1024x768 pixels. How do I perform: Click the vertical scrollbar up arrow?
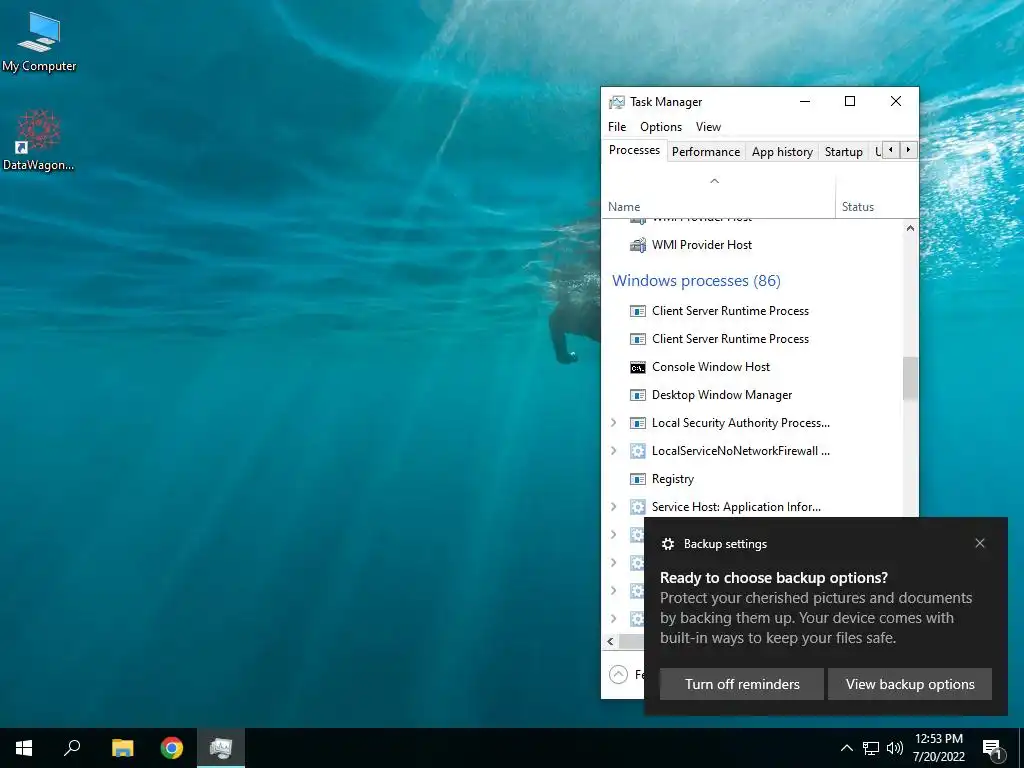pyautogui.click(x=910, y=228)
